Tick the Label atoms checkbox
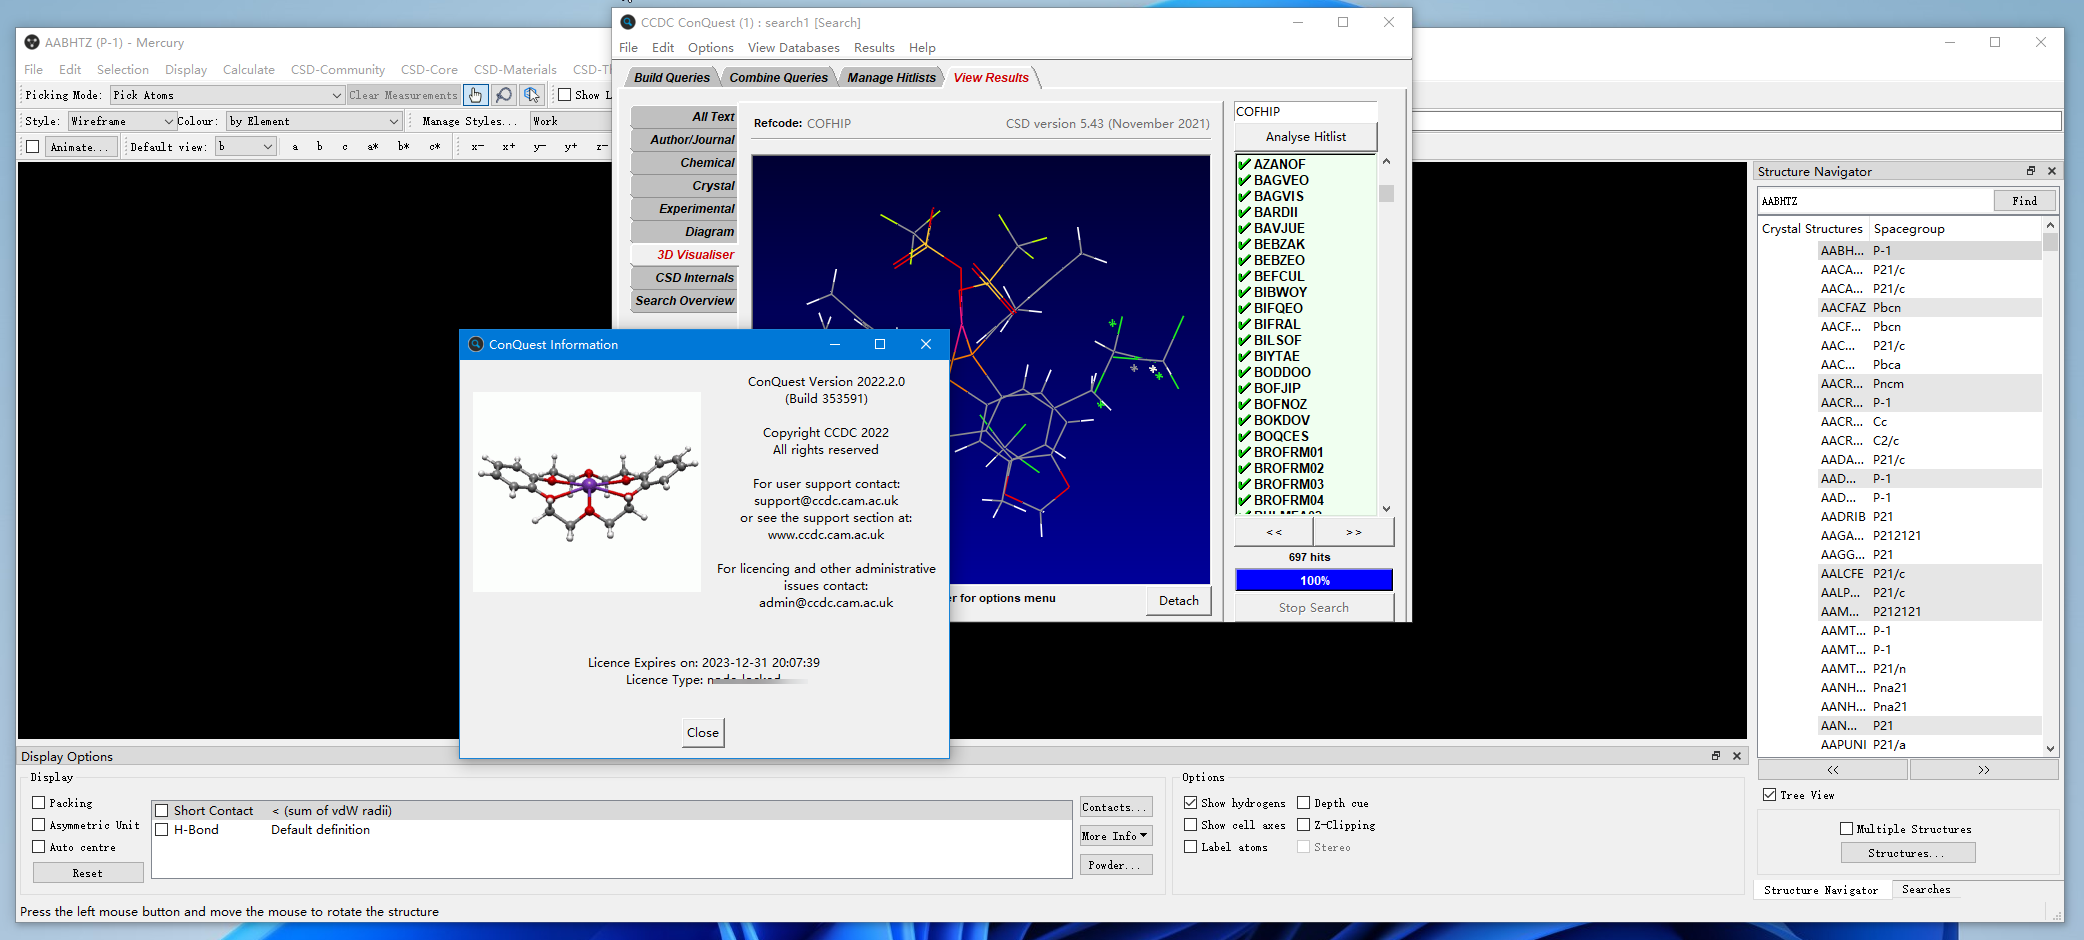The image size is (2084, 940). (x=1191, y=847)
